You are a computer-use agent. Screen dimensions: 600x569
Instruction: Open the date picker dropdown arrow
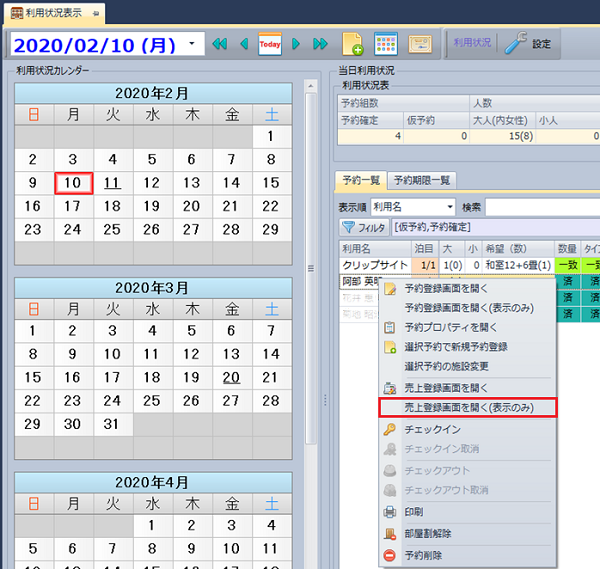tap(191, 45)
